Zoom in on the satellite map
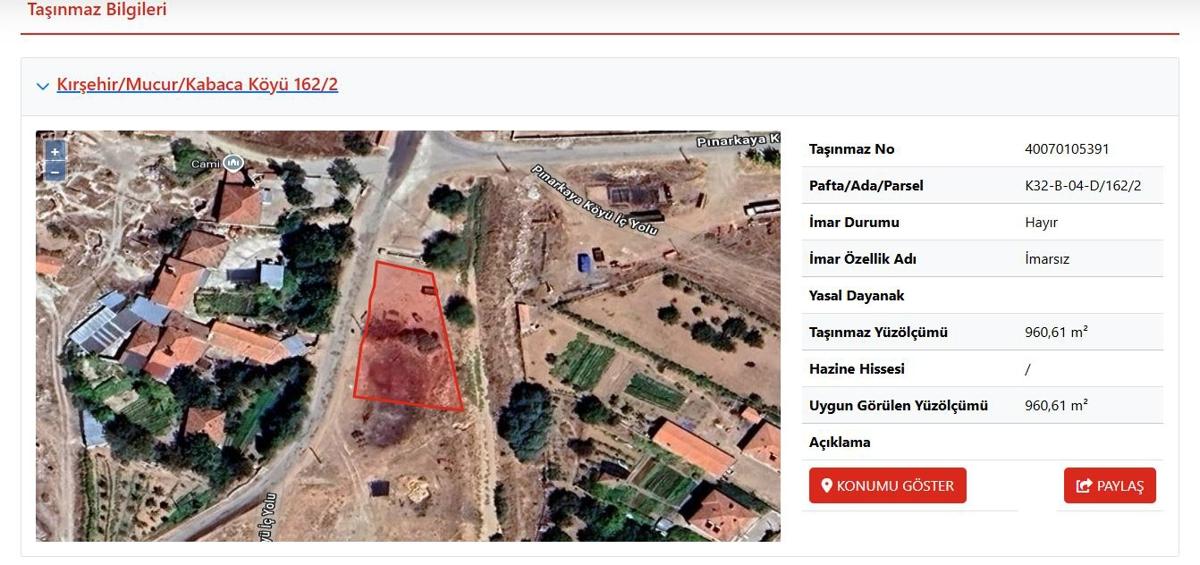Screen dimensions: 1200x565 coord(55,151)
